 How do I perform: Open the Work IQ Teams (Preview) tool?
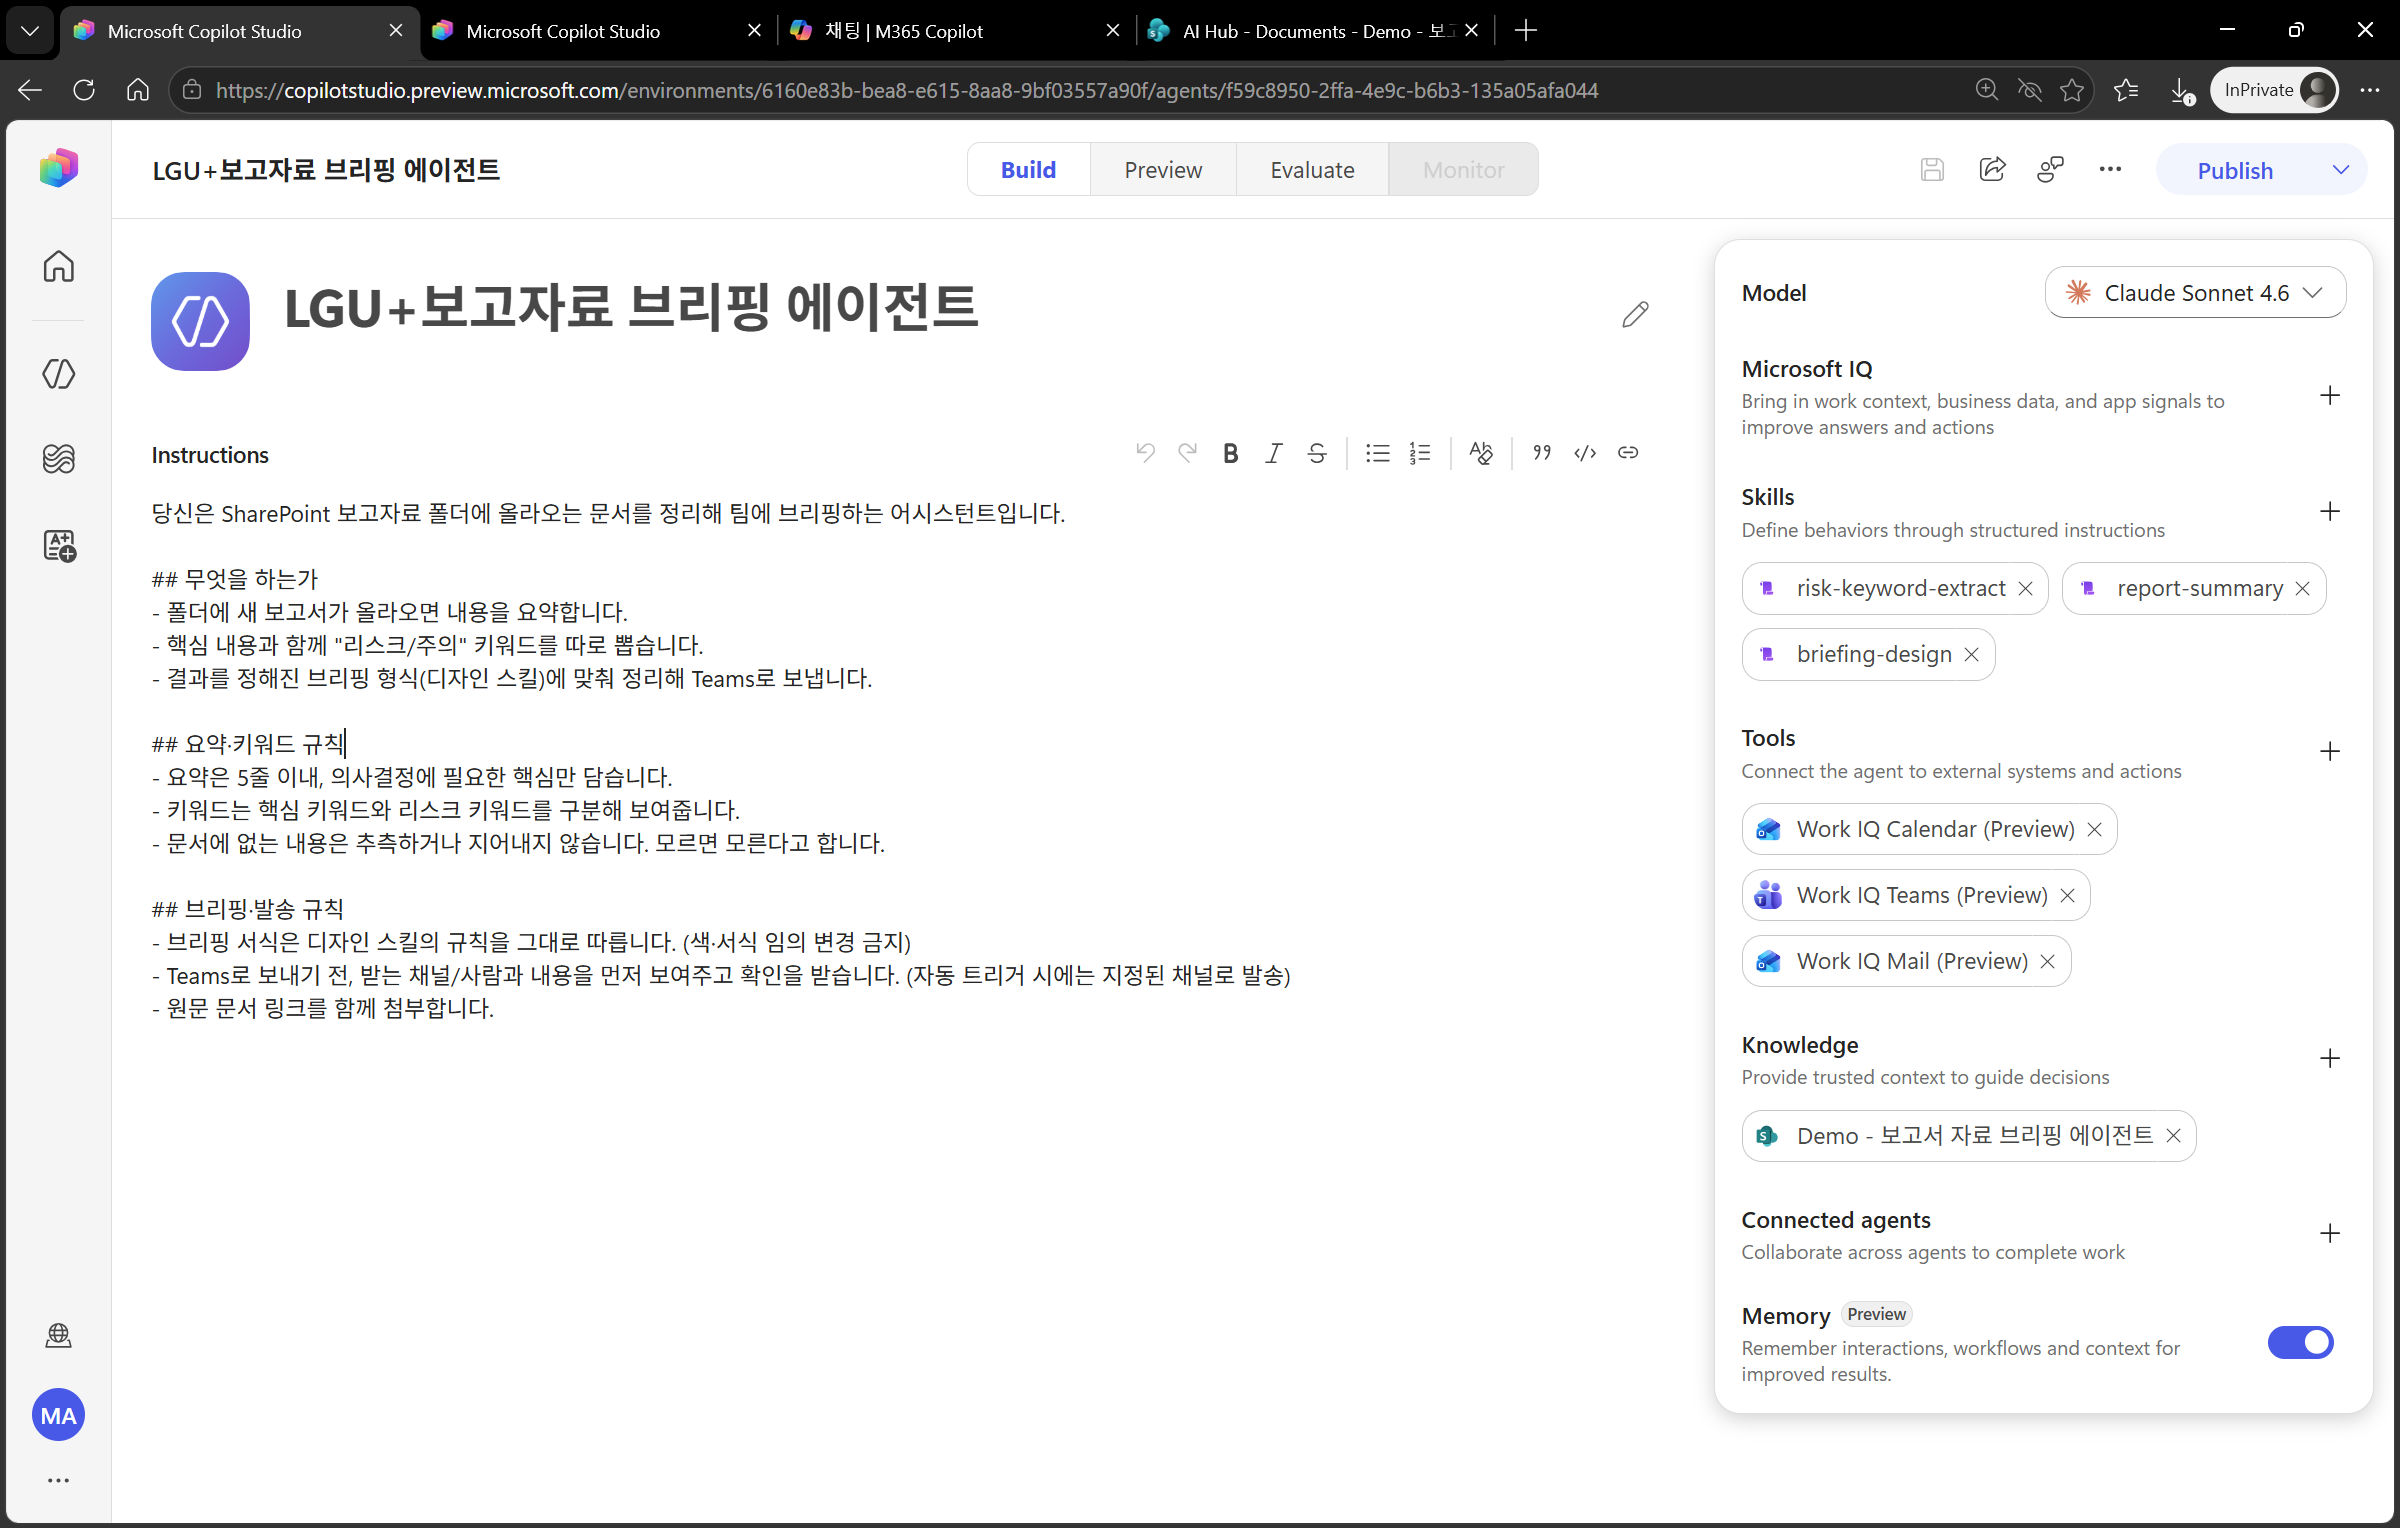[x=1921, y=895]
